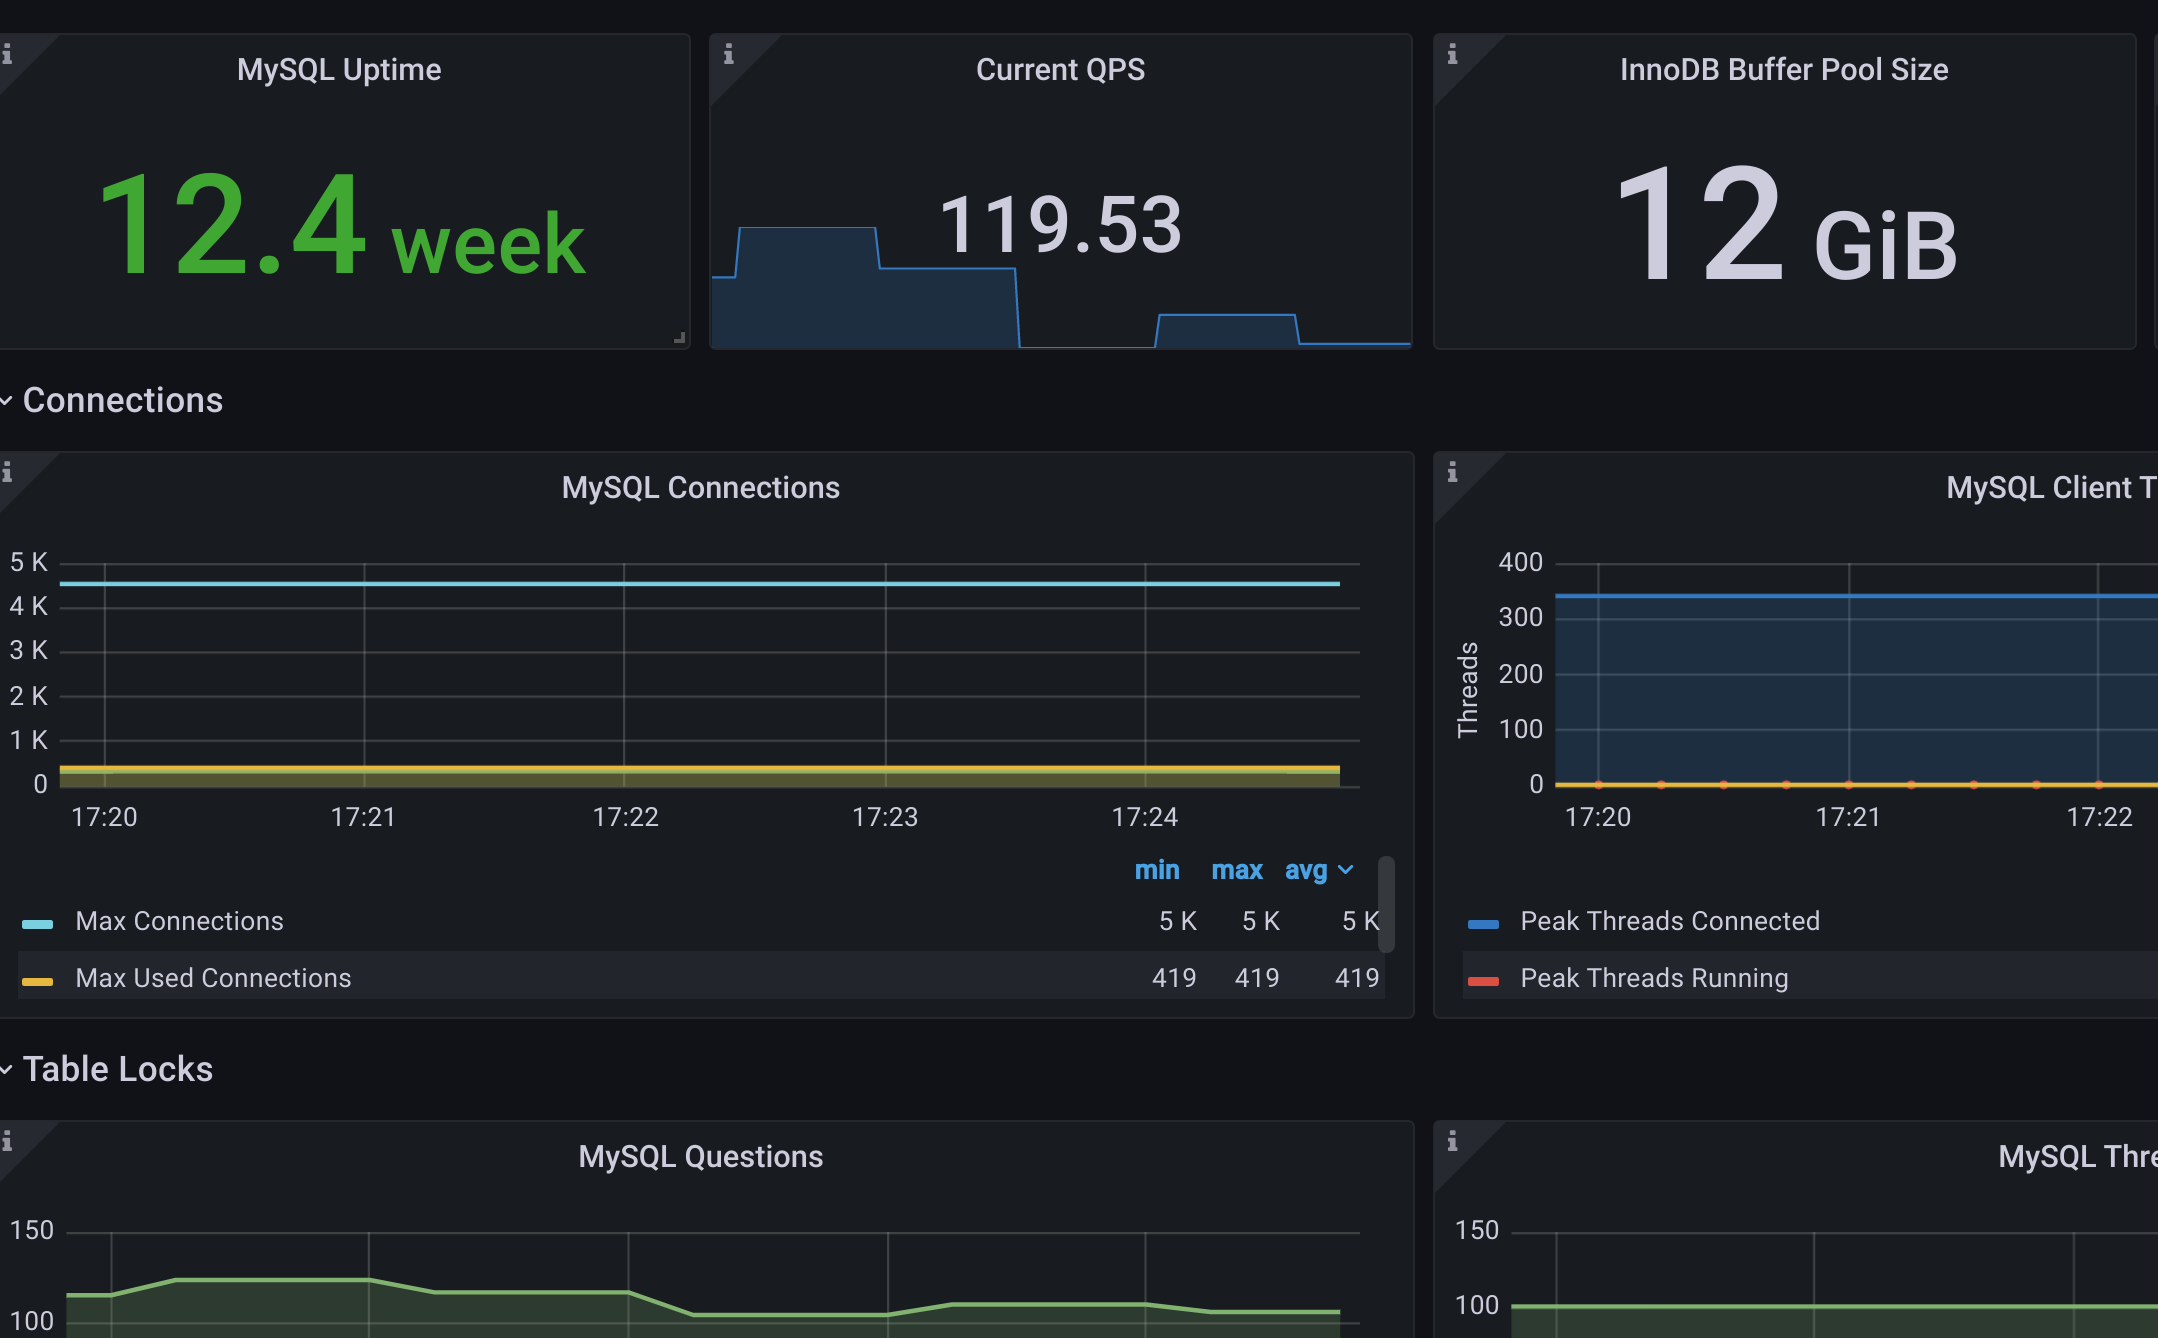Sort legend by min column

pyautogui.click(x=1157, y=870)
